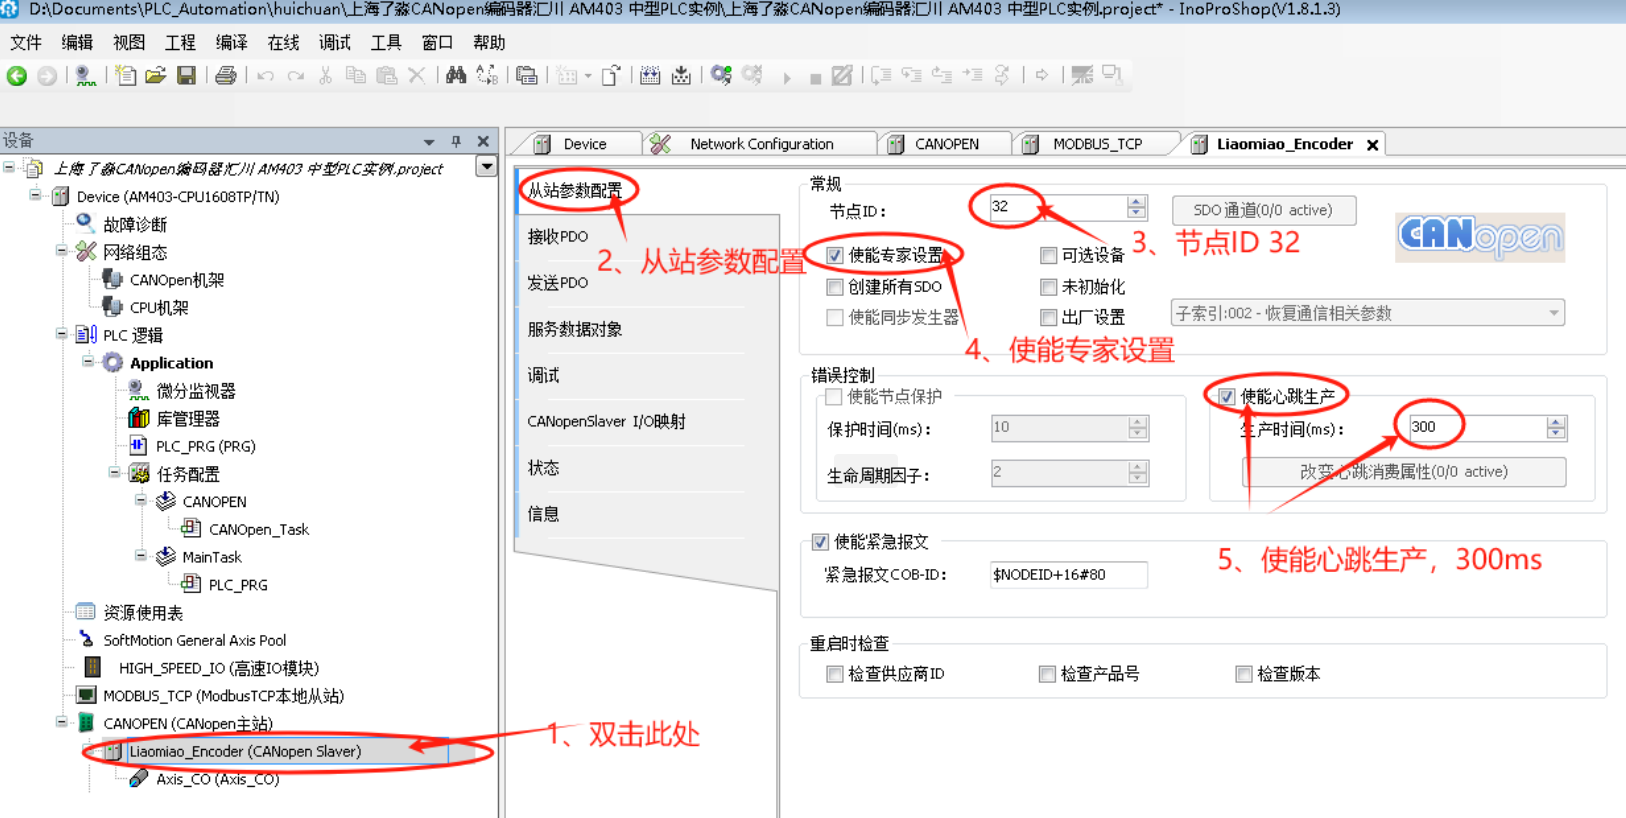Click the SoftMotion General Axis Pool icon

coord(86,640)
